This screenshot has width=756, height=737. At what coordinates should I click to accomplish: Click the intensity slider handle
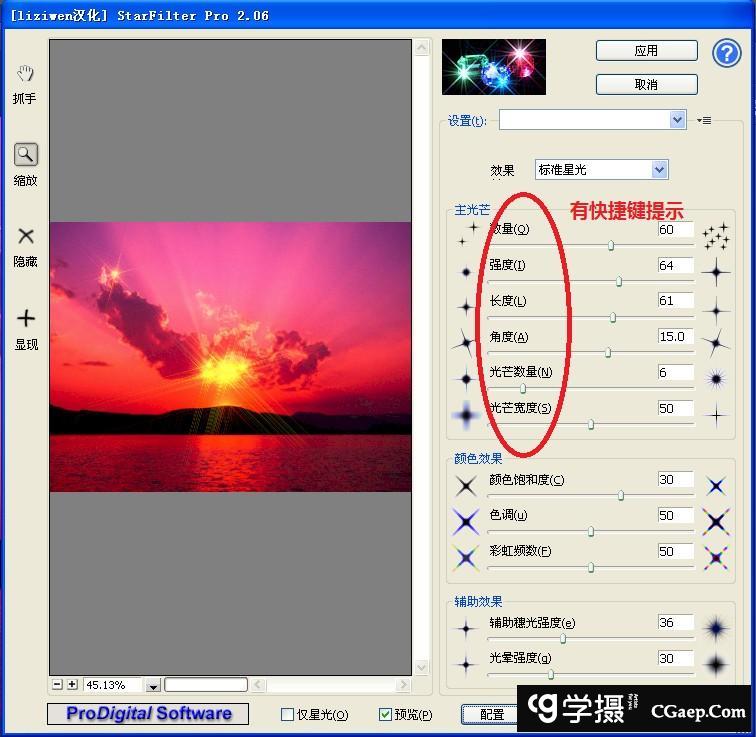pyautogui.click(x=619, y=281)
